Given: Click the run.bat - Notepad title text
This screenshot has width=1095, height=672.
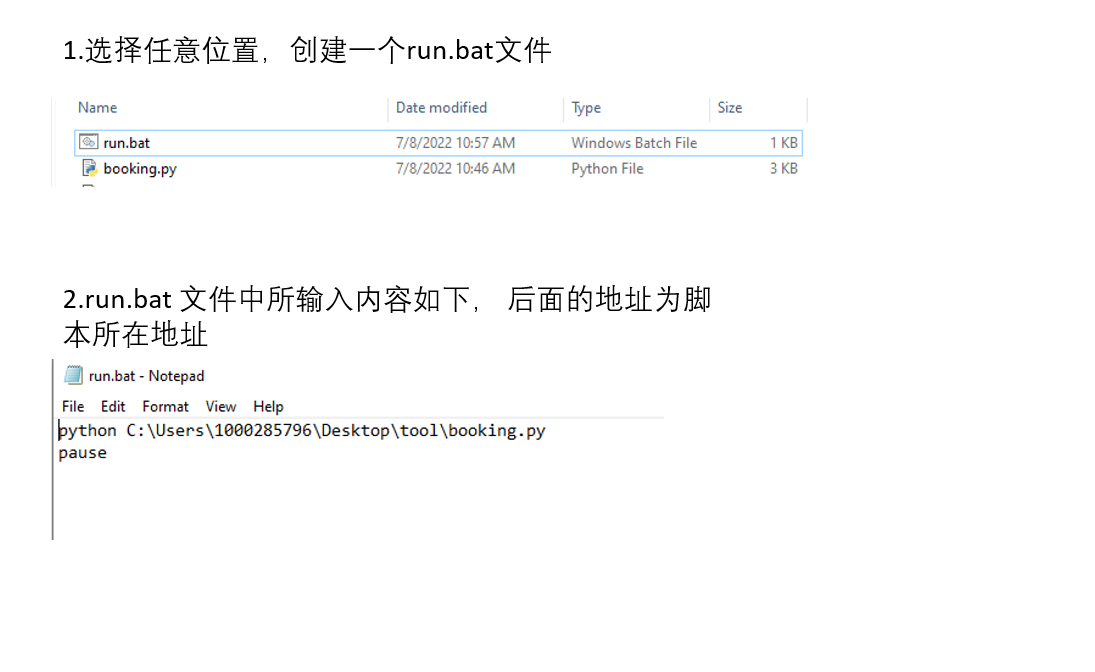Looking at the screenshot, I should [x=146, y=376].
